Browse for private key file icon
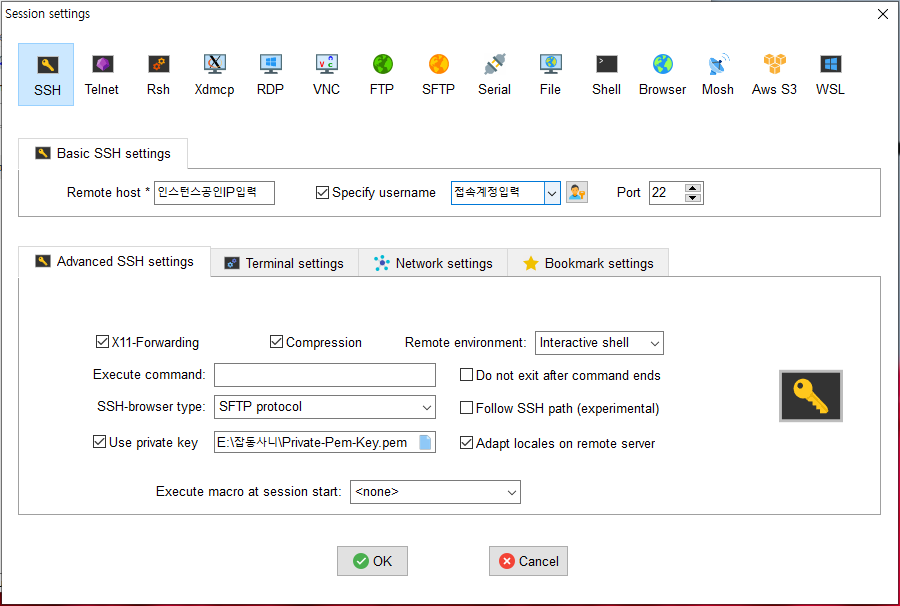This screenshot has height=606, width=900. coord(425,442)
